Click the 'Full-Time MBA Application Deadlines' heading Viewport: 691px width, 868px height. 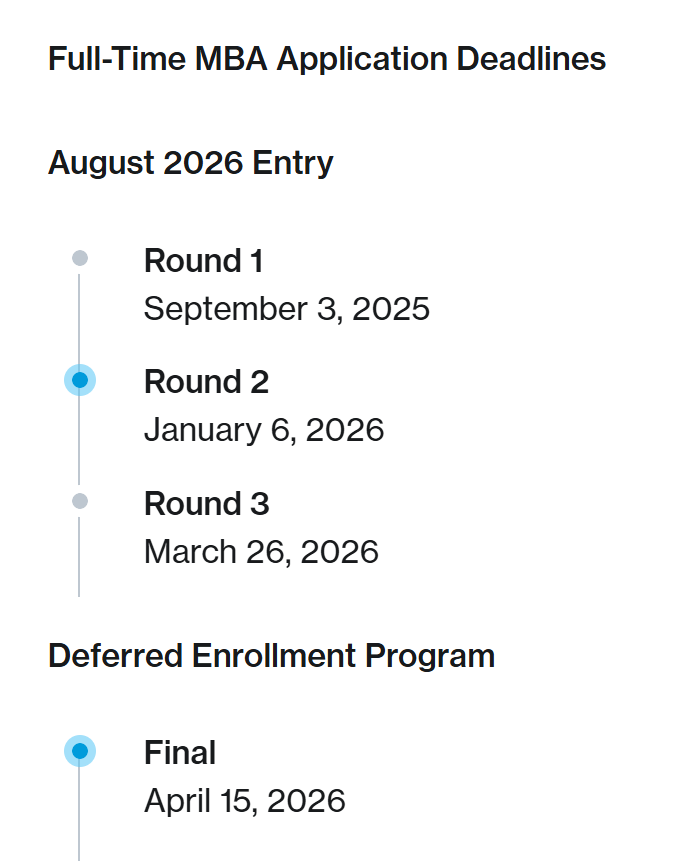point(327,58)
